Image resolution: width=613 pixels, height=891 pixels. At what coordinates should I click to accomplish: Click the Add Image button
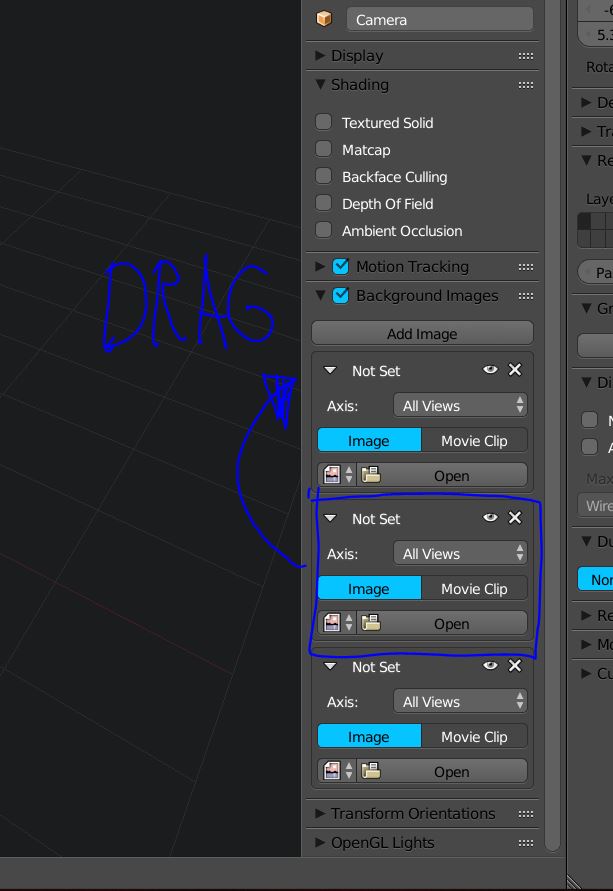coord(422,334)
